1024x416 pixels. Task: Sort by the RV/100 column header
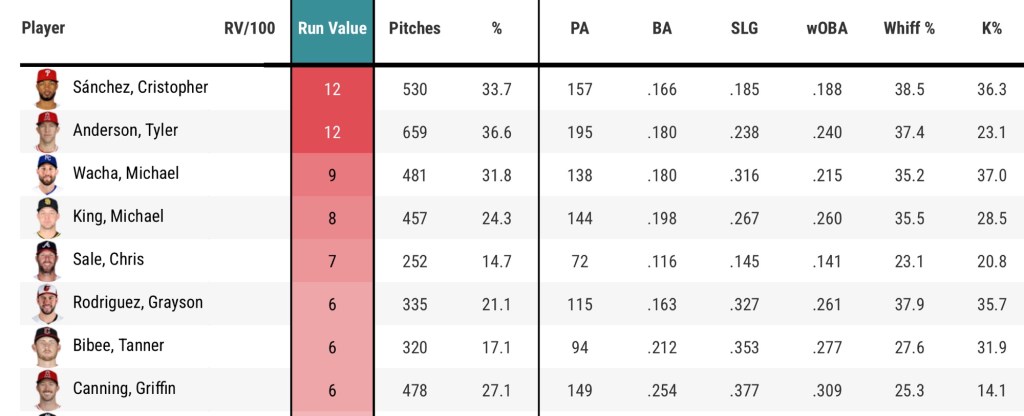point(249,29)
